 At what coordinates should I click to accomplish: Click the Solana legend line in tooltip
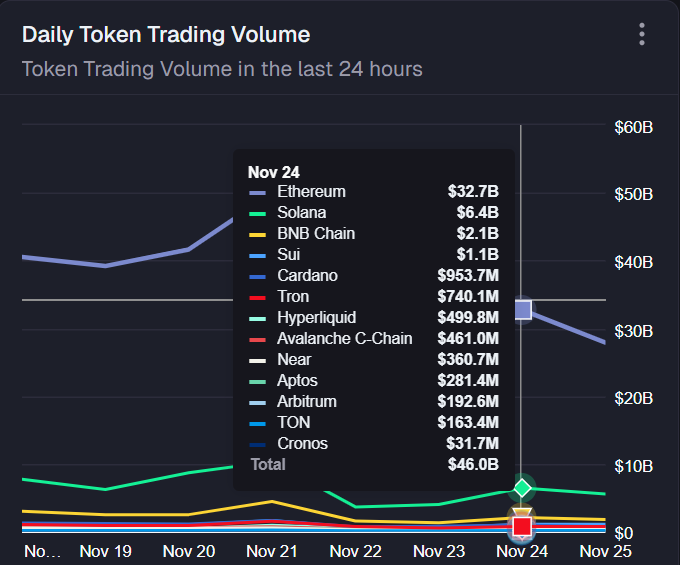258,213
